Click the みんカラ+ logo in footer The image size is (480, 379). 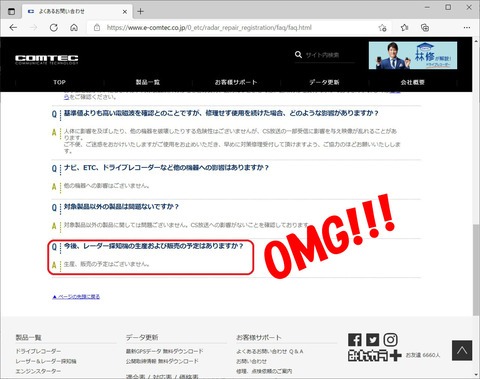[375, 355]
